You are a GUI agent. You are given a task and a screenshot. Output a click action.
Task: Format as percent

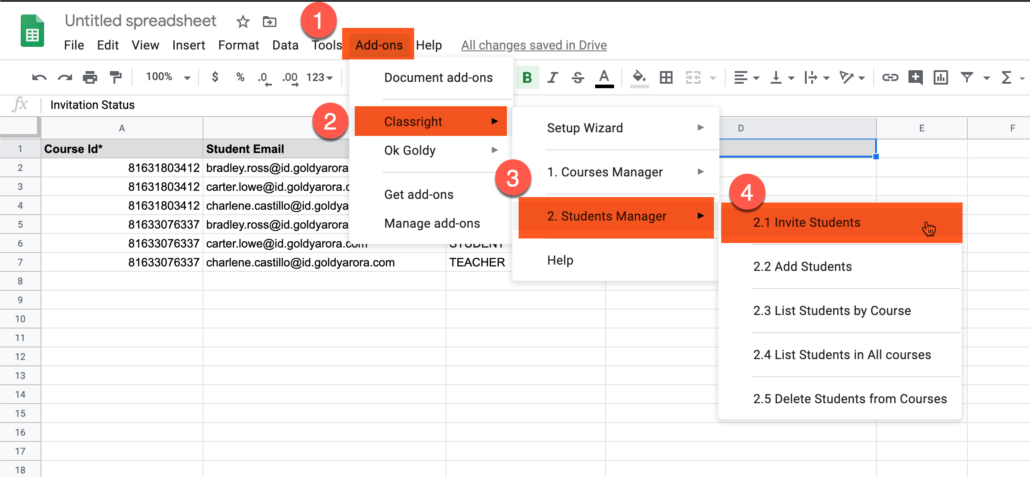(240, 78)
